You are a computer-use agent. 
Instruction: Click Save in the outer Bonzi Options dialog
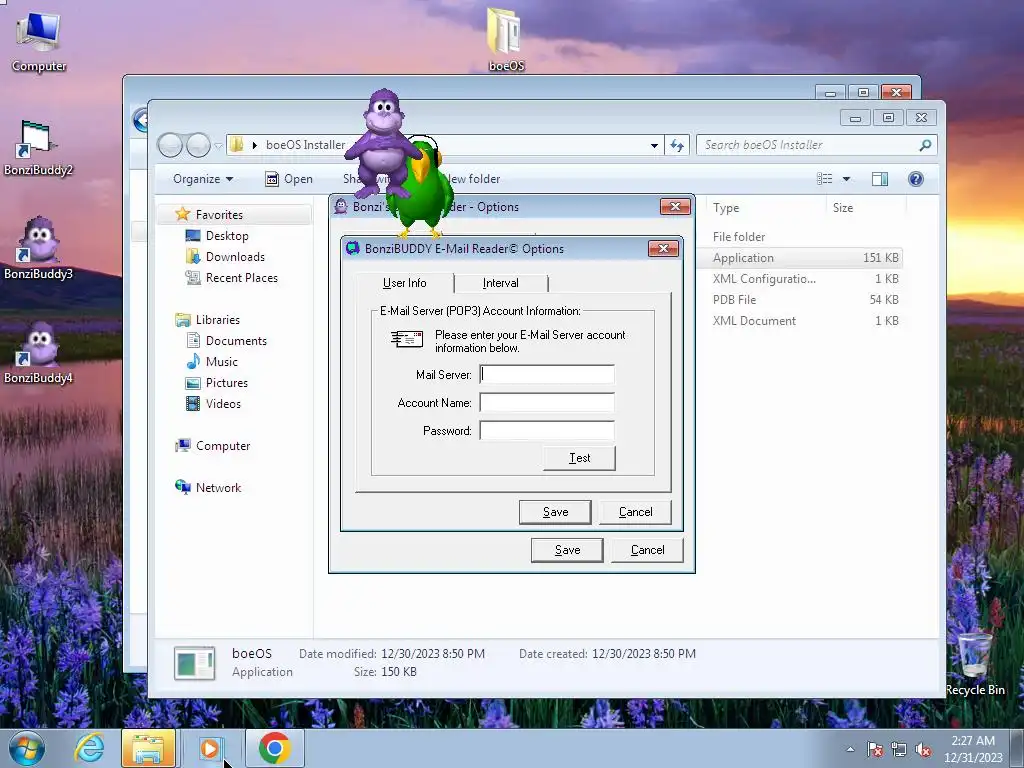pyautogui.click(x=567, y=550)
